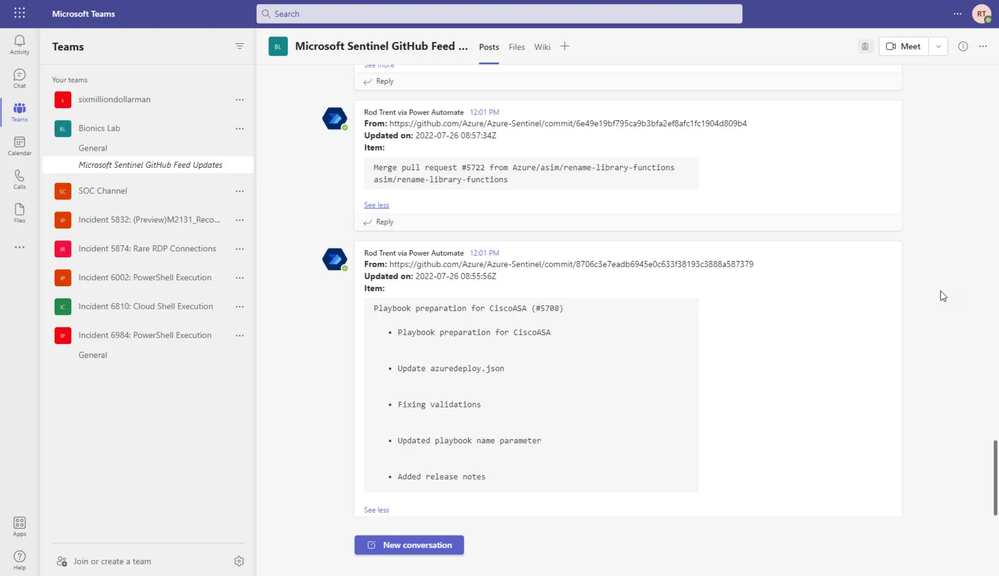Click See less under rename-library-functions post
Image resolution: width=999 pixels, height=576 pixels.
(377, 205)
